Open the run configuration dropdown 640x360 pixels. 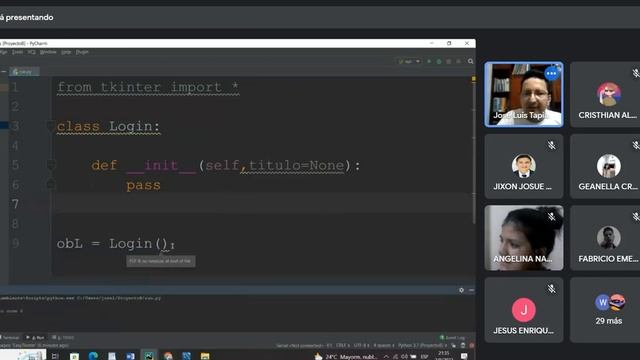(409, 61)
